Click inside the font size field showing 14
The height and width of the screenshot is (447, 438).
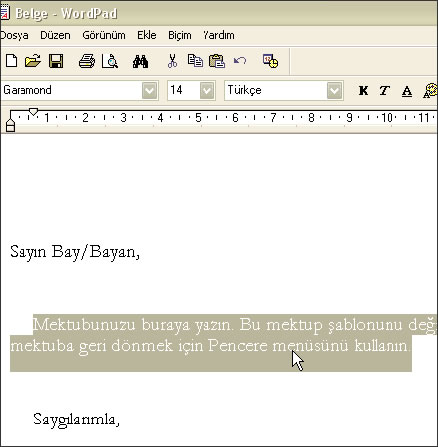coord(184,90)
